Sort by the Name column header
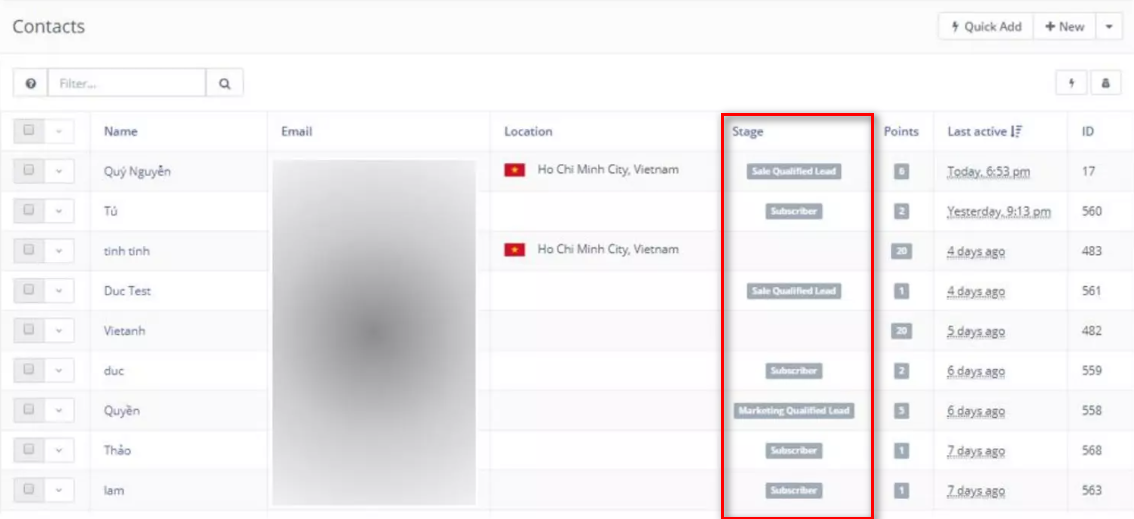This screenshot has width=1134, height=519. click(x=121, y=132)
